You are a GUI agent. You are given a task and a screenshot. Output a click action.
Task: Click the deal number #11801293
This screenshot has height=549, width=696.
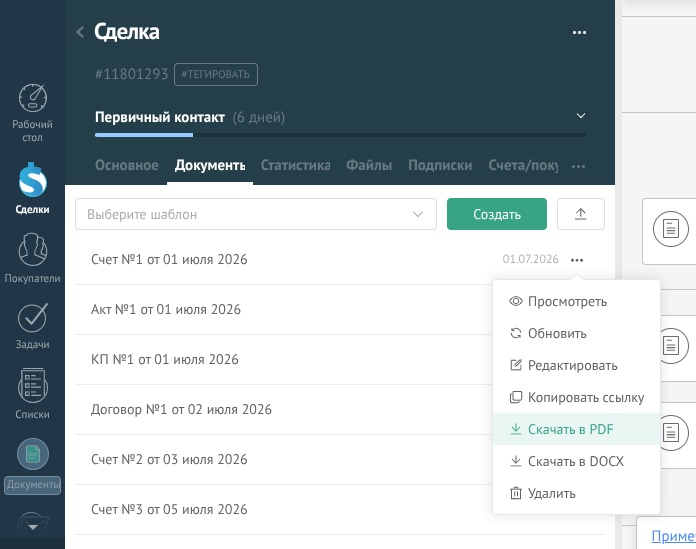[131, 74]
